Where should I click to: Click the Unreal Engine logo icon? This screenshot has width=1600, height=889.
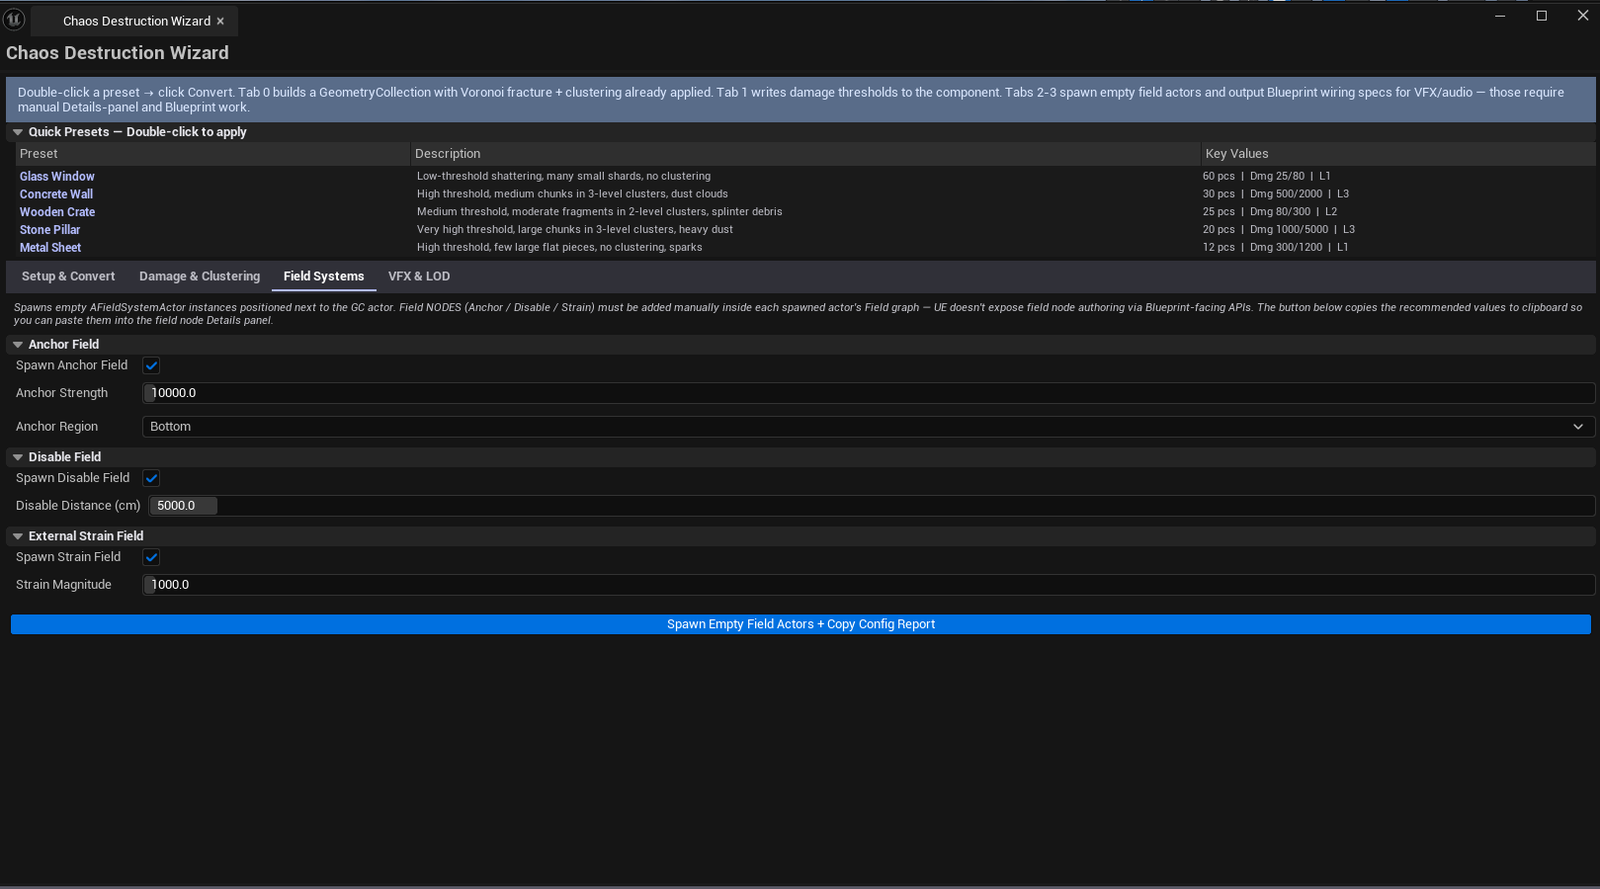coord(14,19)
